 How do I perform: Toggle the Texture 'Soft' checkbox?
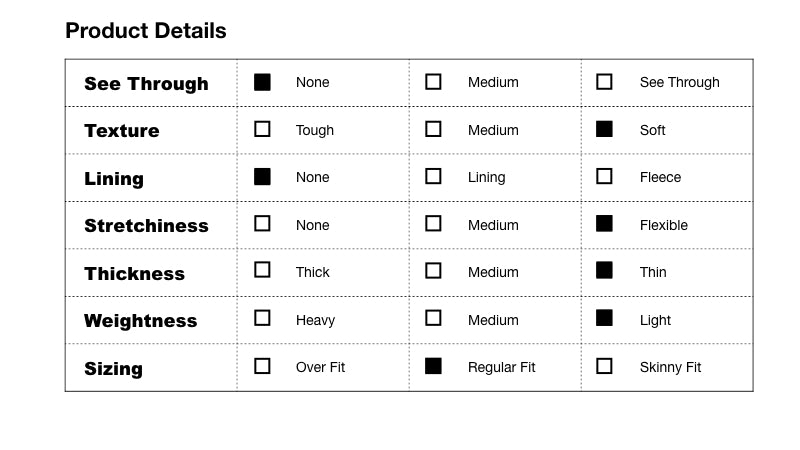tap(604, 129)
